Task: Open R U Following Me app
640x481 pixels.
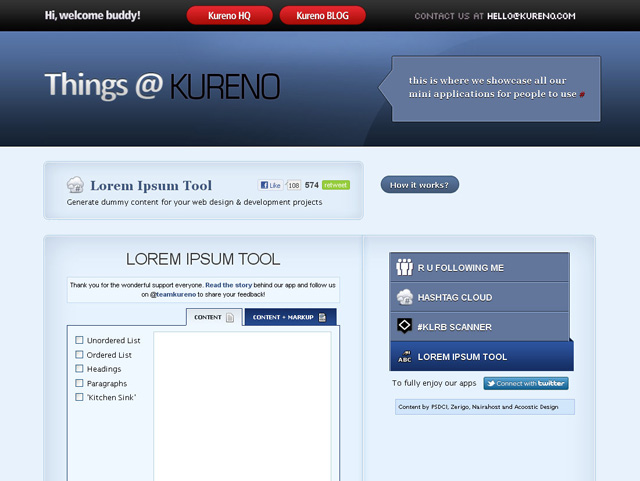Action: 479,267
